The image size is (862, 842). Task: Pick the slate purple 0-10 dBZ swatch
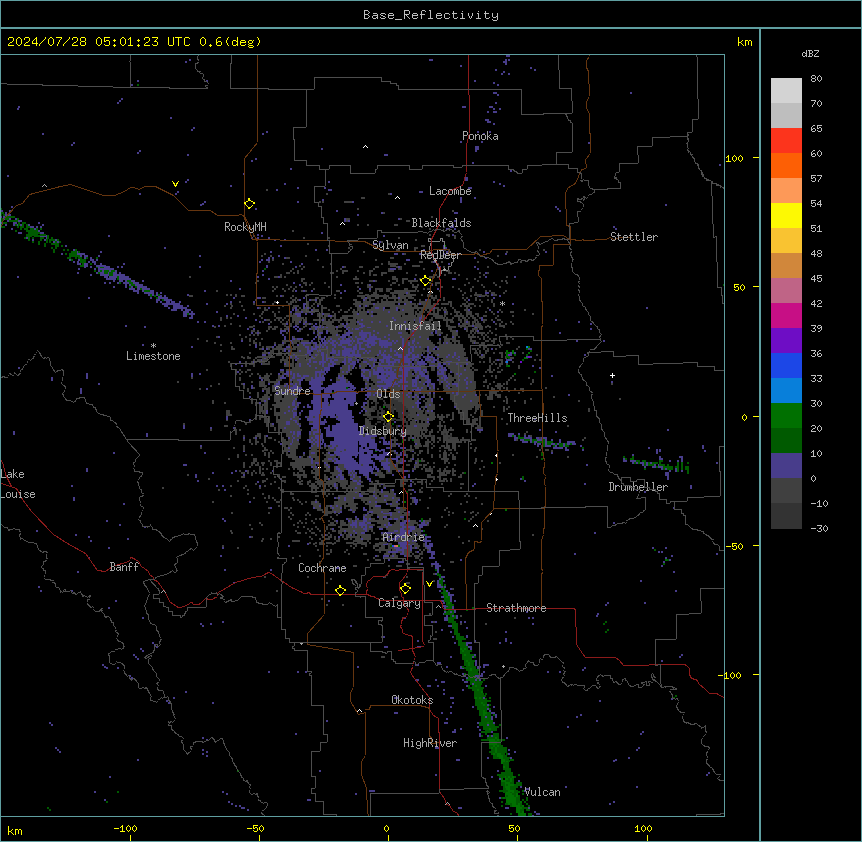(x=786, y=466)
